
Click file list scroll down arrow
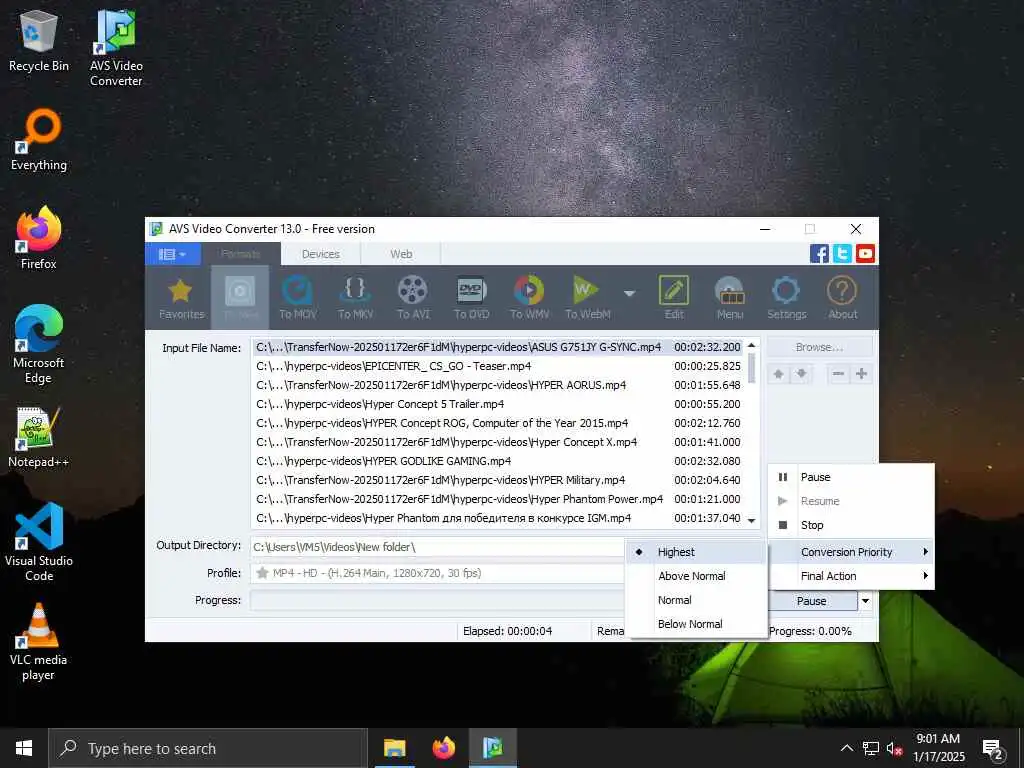[751, 520]
